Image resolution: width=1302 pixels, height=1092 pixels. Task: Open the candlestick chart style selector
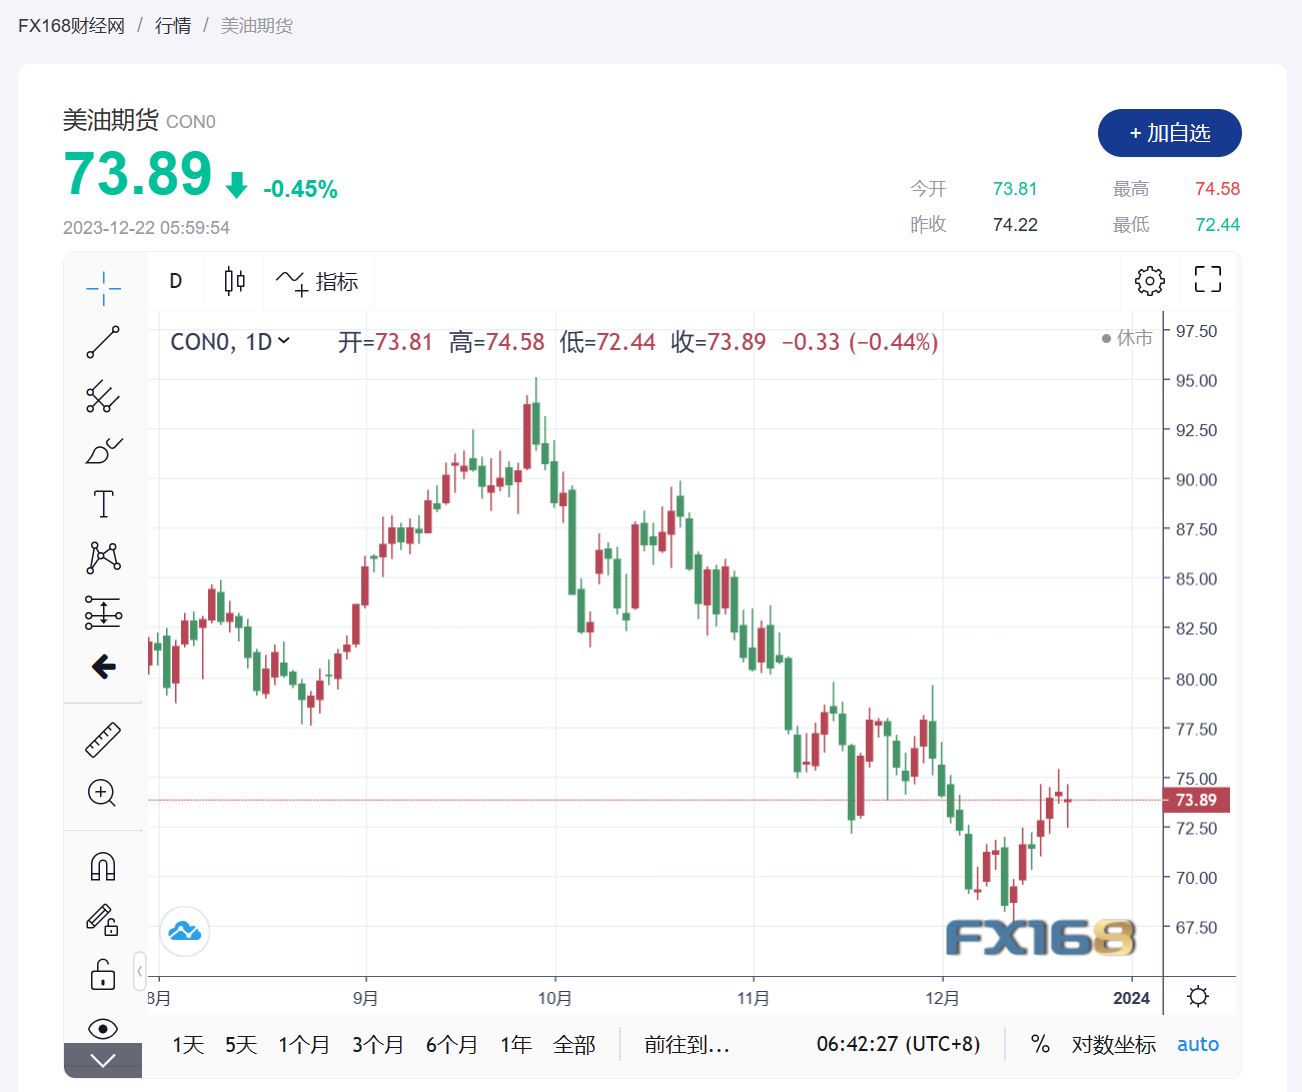[x=234, y=281]
